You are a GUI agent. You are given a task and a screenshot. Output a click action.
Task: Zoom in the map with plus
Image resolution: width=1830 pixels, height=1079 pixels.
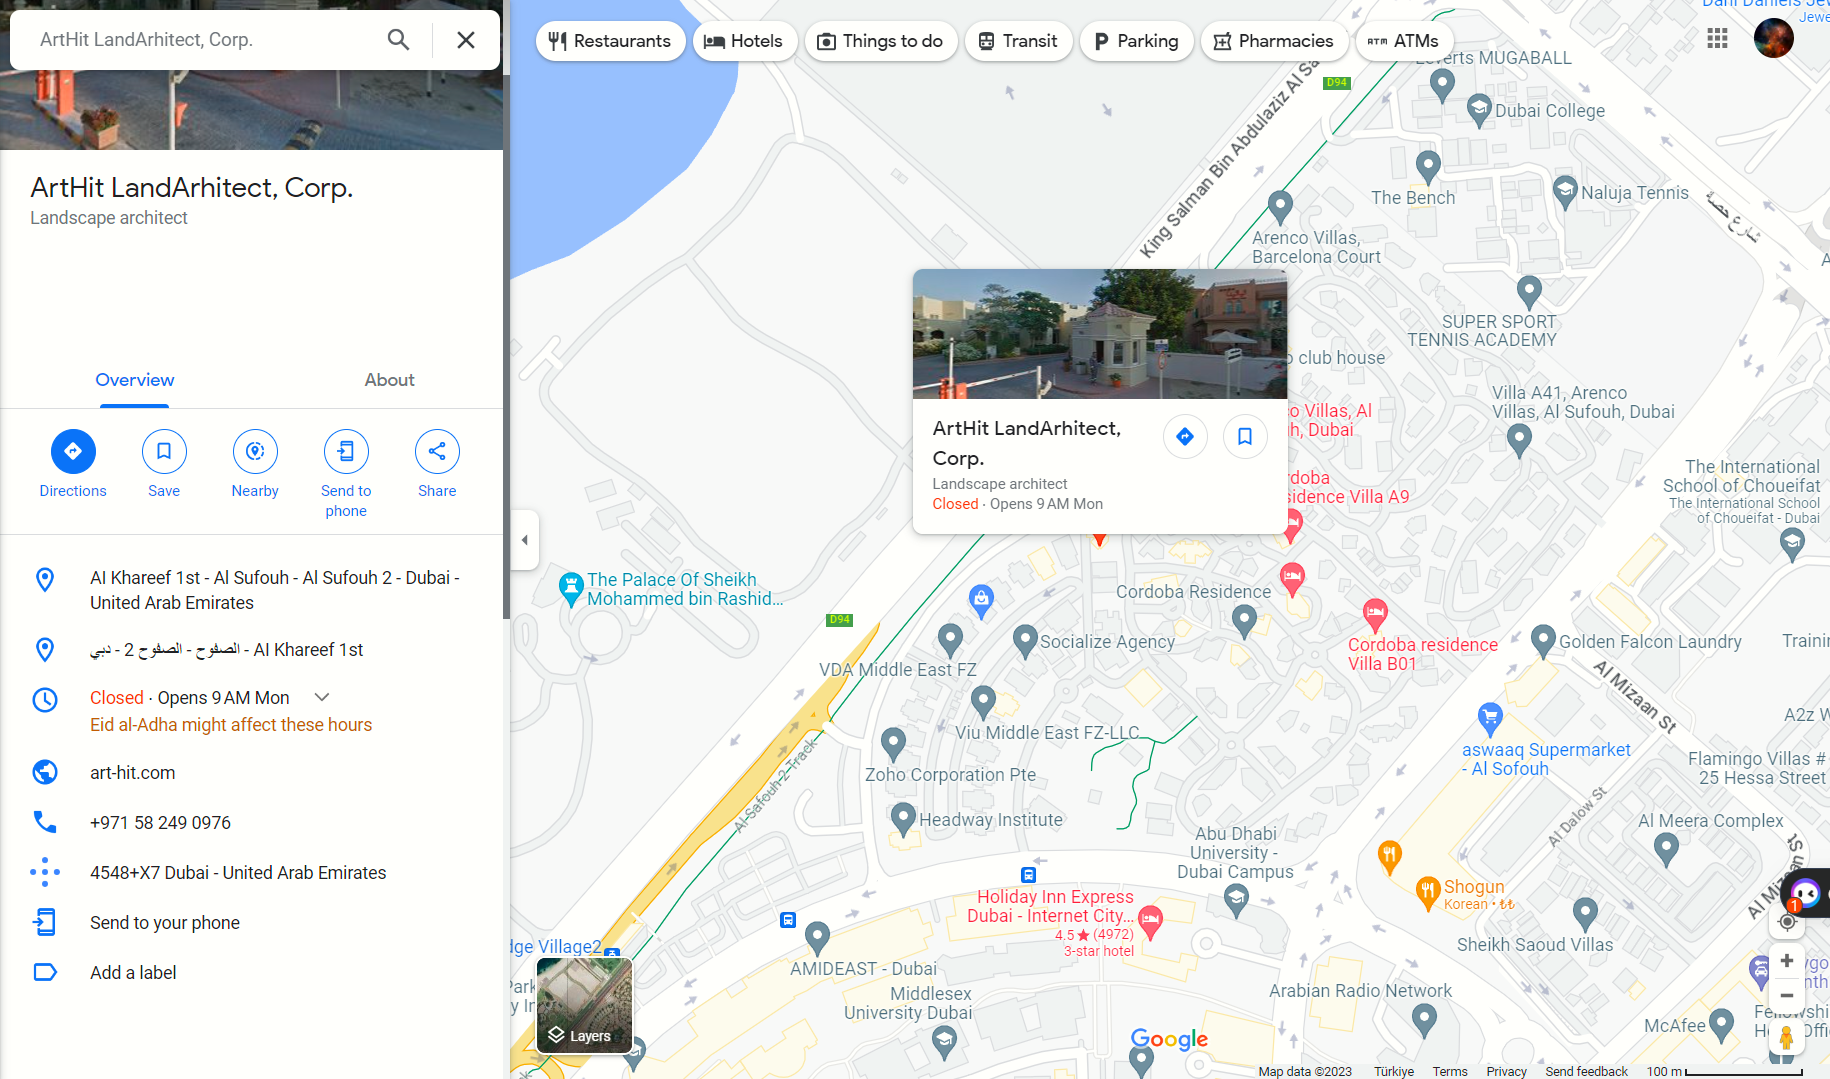(1787, 961)
